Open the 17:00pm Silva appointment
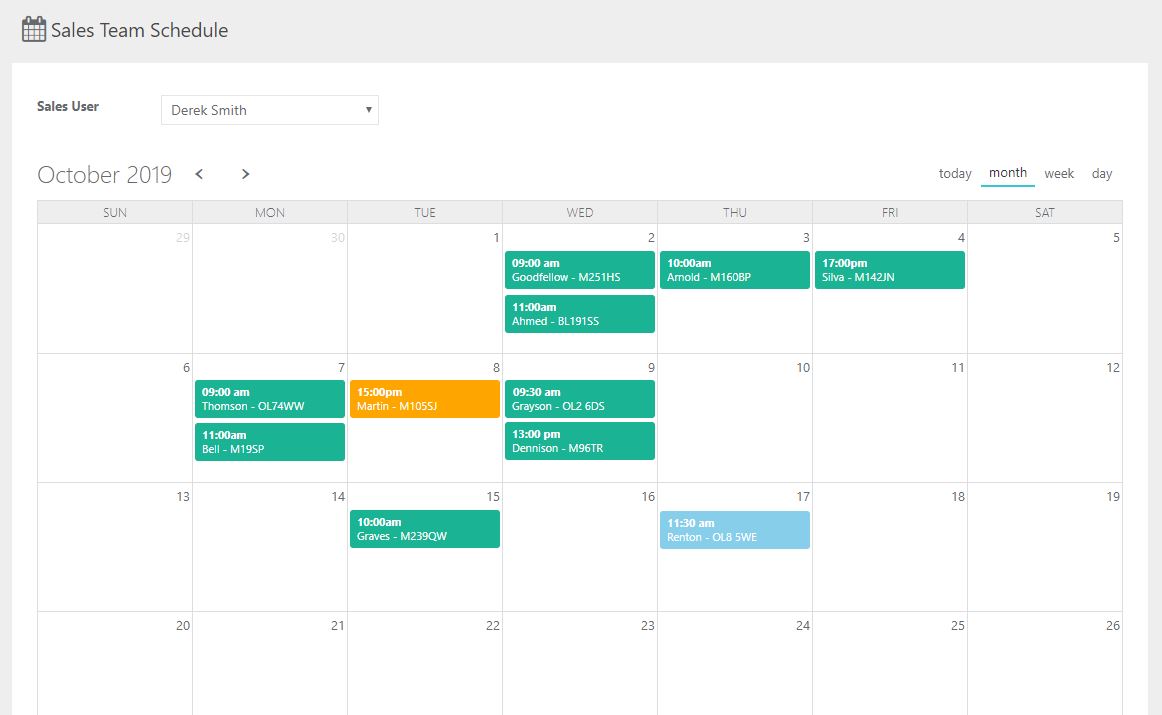The width and height of the screenshot is (1162, 715). pos(890,270)
